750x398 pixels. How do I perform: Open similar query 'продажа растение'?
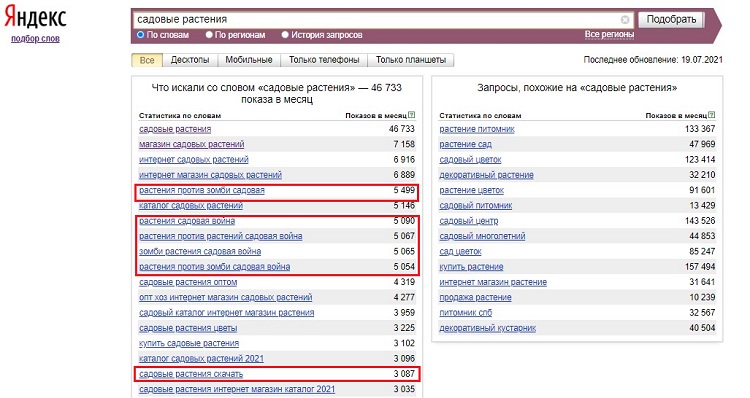(475, 298)
